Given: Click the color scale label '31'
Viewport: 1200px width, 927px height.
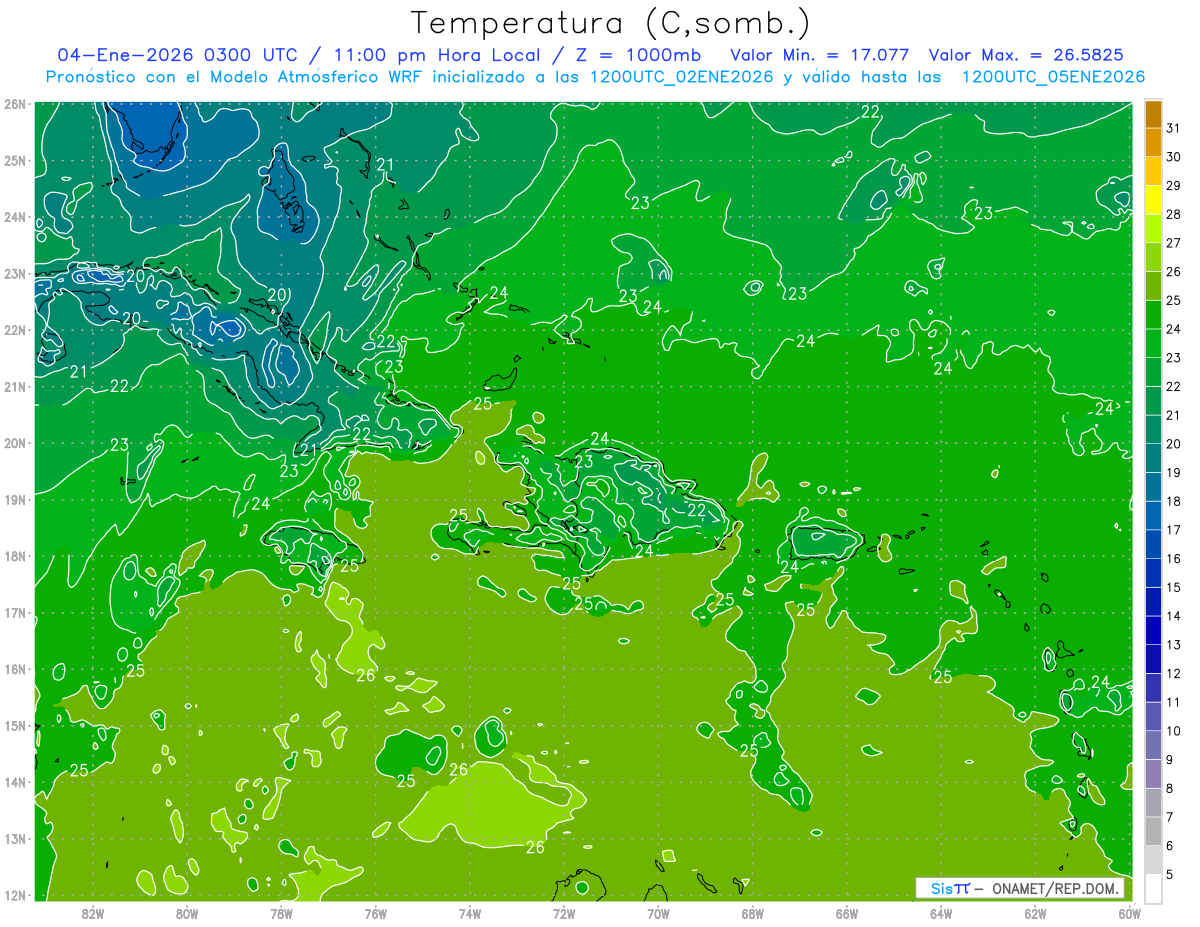Looking at the screenshot, I should 1174,128.
